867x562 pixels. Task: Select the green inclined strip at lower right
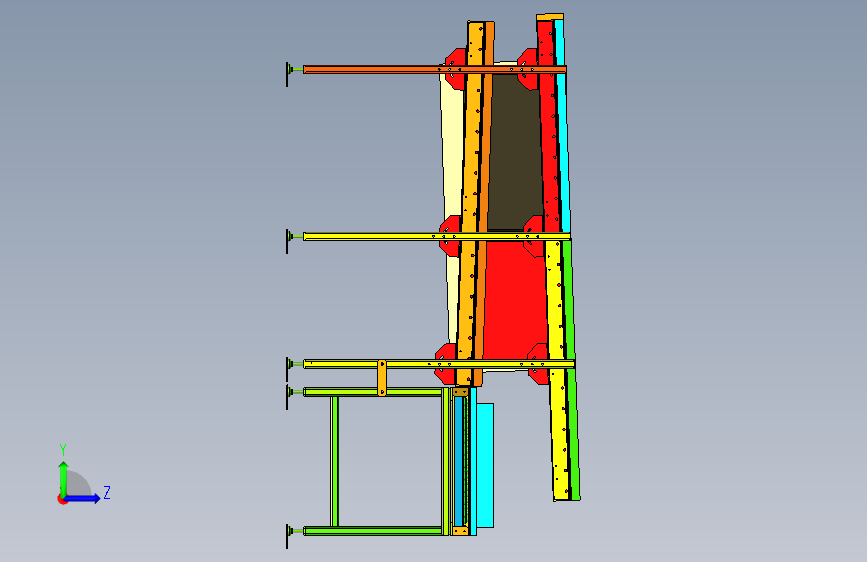[571, 371]
